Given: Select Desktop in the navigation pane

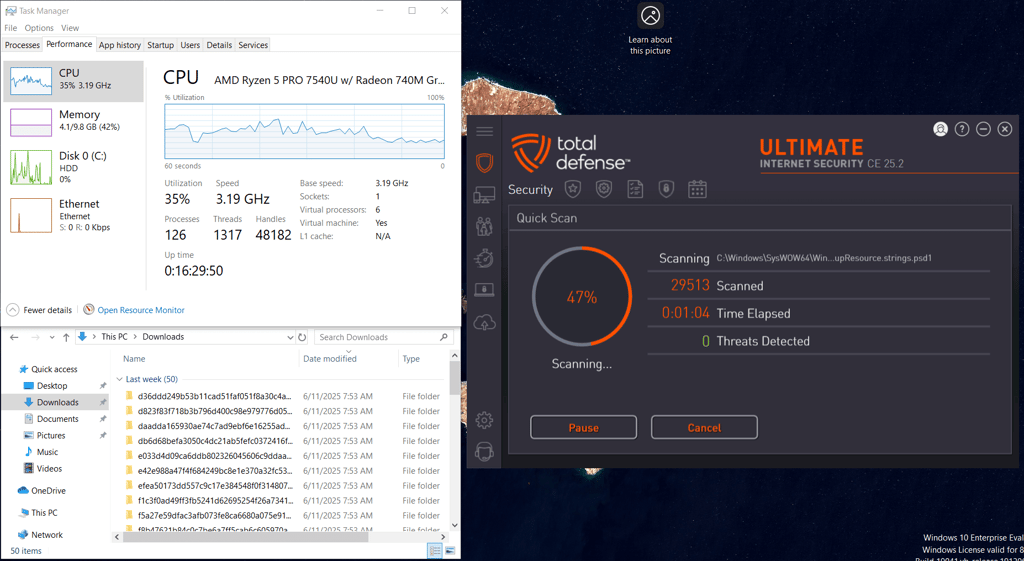Looking at the screenshot, I should [52, 386].
